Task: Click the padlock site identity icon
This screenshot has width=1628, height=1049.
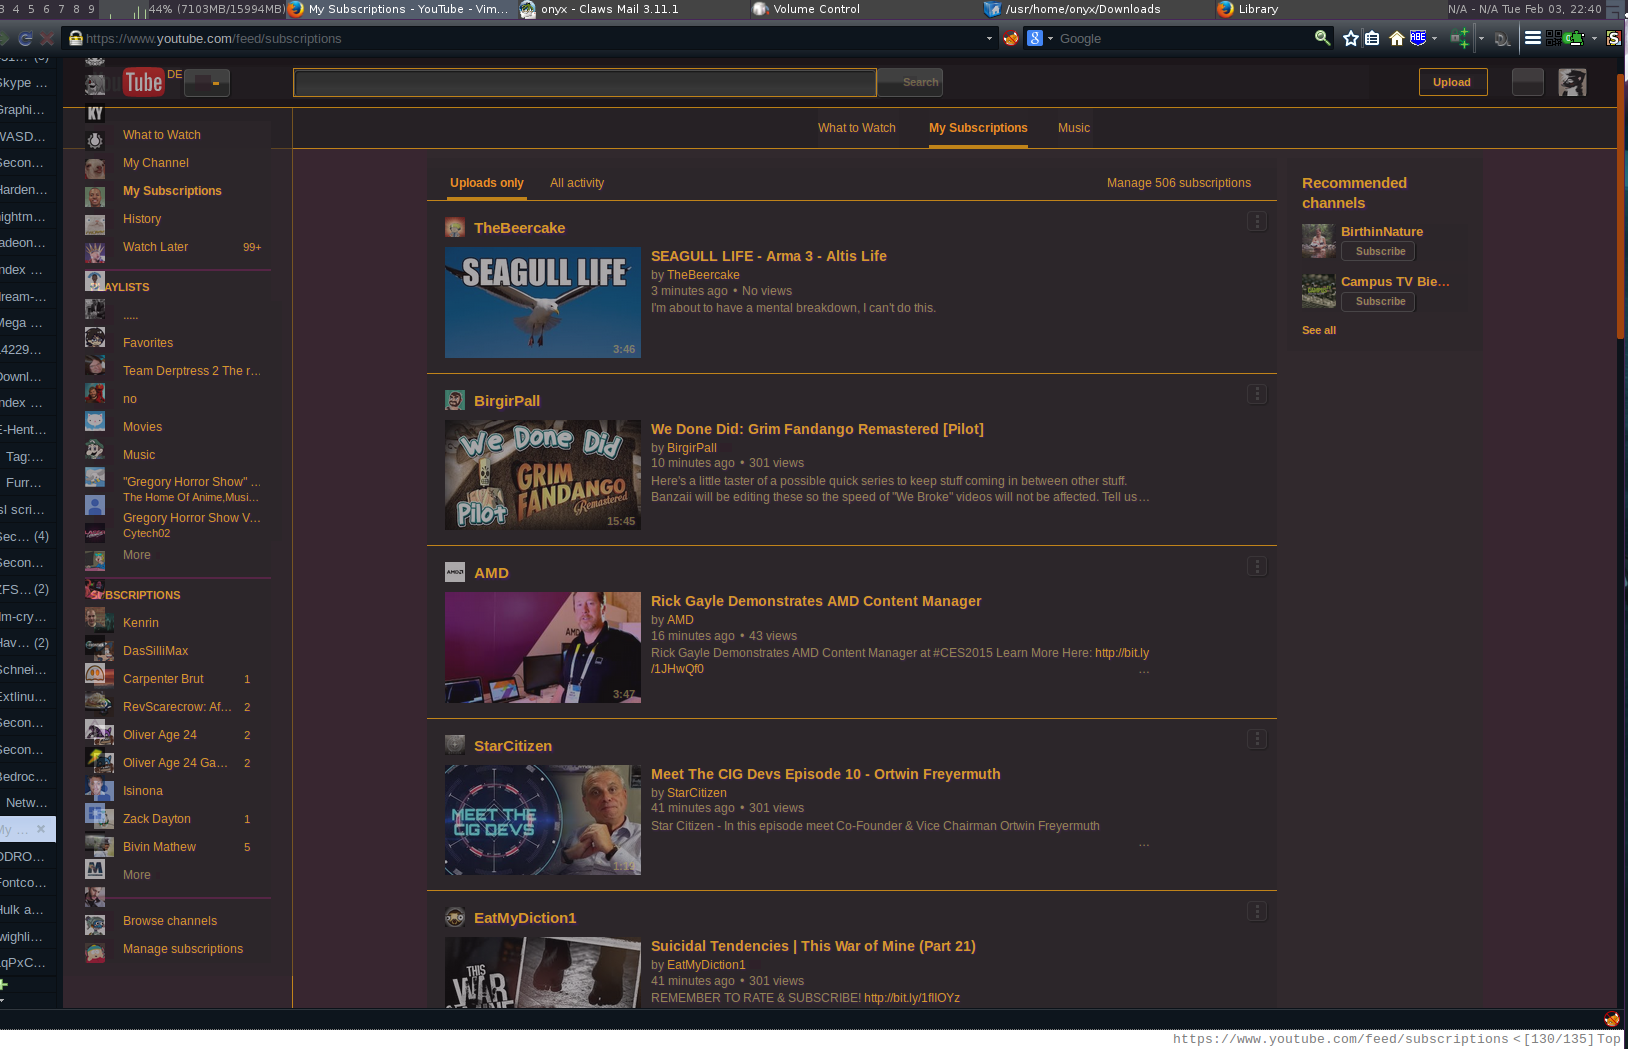Action: (75, 38)
